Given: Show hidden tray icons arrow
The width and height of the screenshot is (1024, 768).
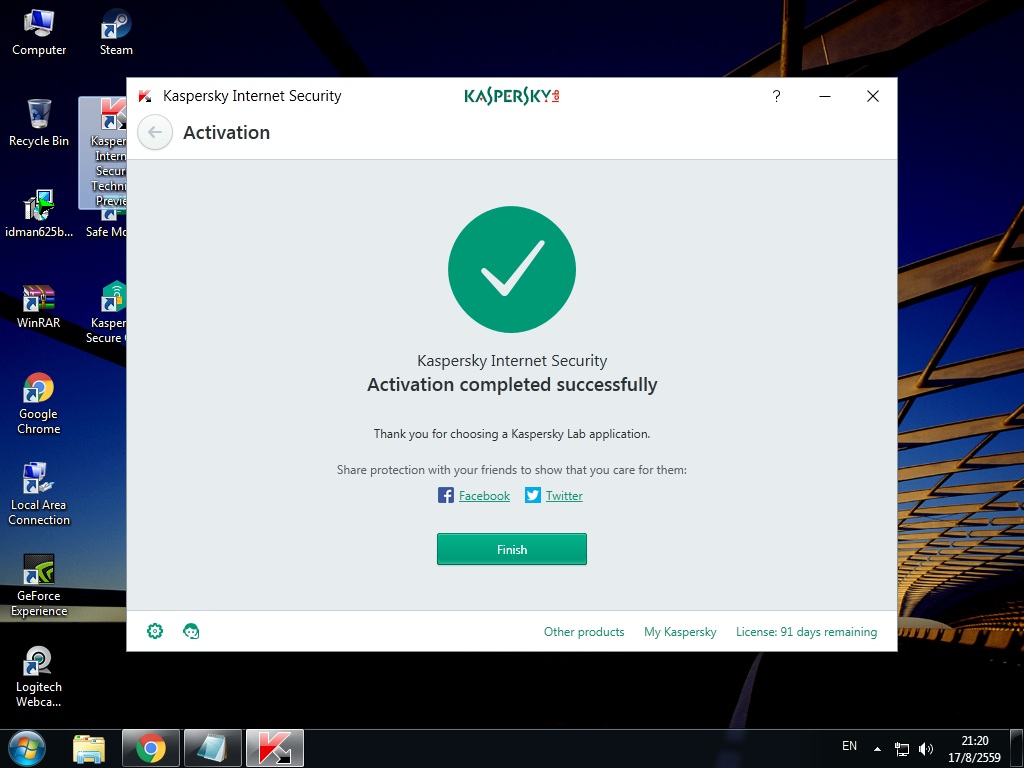Looking at the screenshot, I should click(x=877, y=749).
